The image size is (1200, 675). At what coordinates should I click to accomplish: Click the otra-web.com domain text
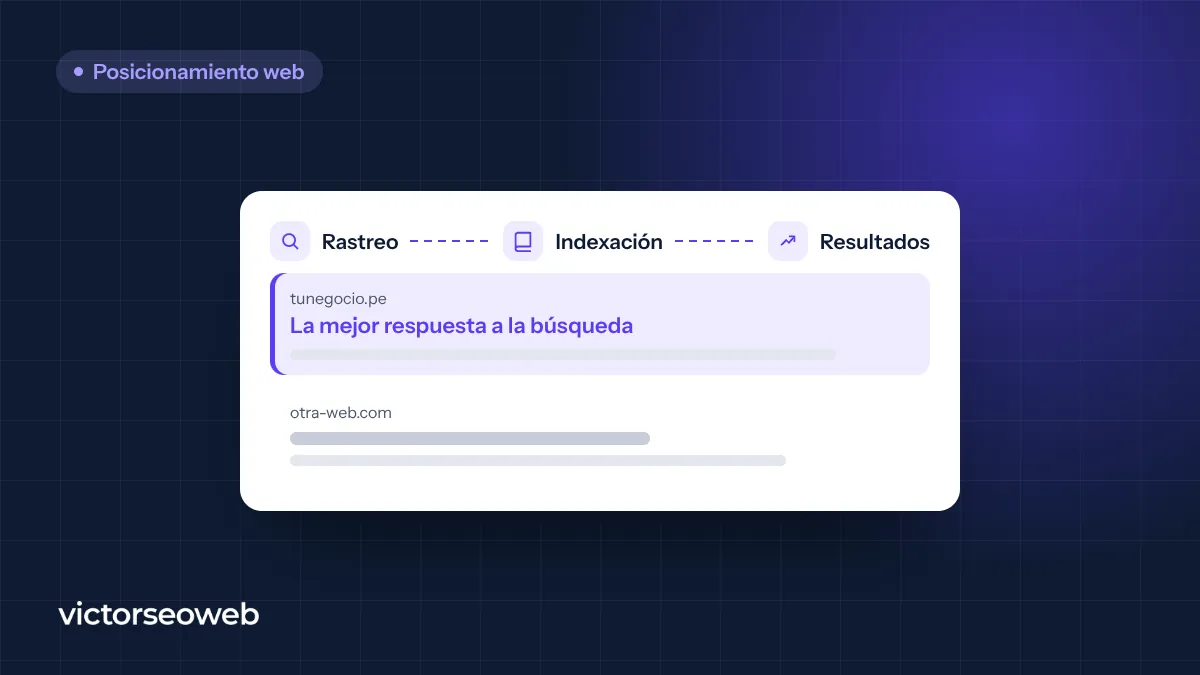pos(341,412)
